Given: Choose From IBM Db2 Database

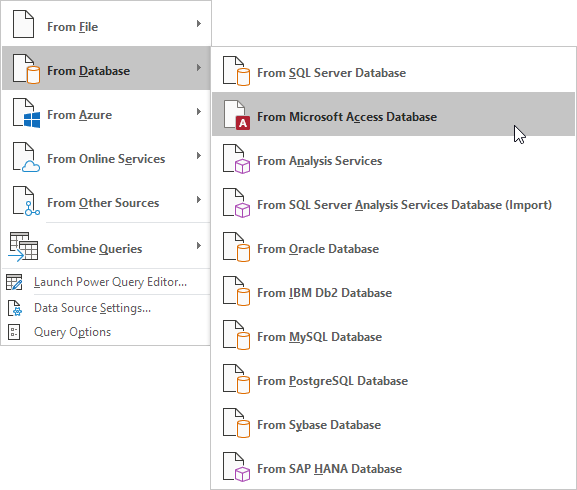Looking at the screenshot, I should (x=393, y=291).
